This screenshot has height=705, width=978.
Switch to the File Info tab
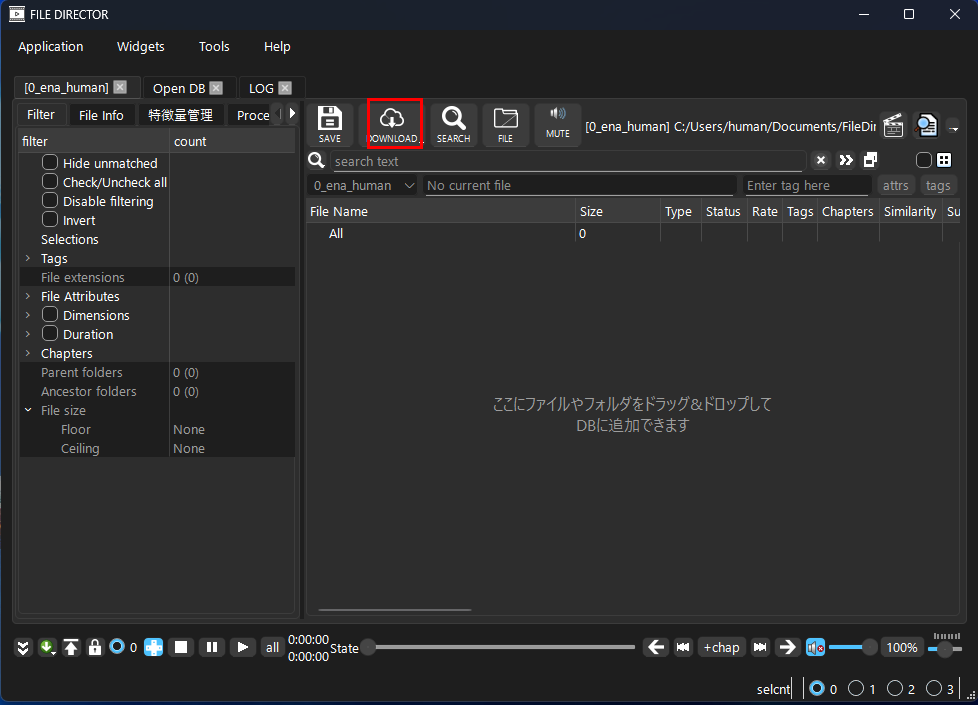point(101,115)
